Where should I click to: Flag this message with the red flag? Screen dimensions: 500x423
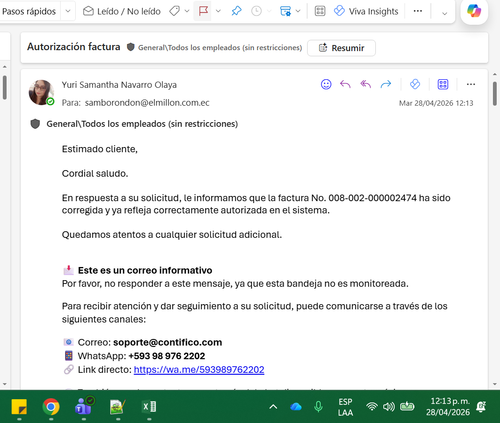click(x=203, y=11)
